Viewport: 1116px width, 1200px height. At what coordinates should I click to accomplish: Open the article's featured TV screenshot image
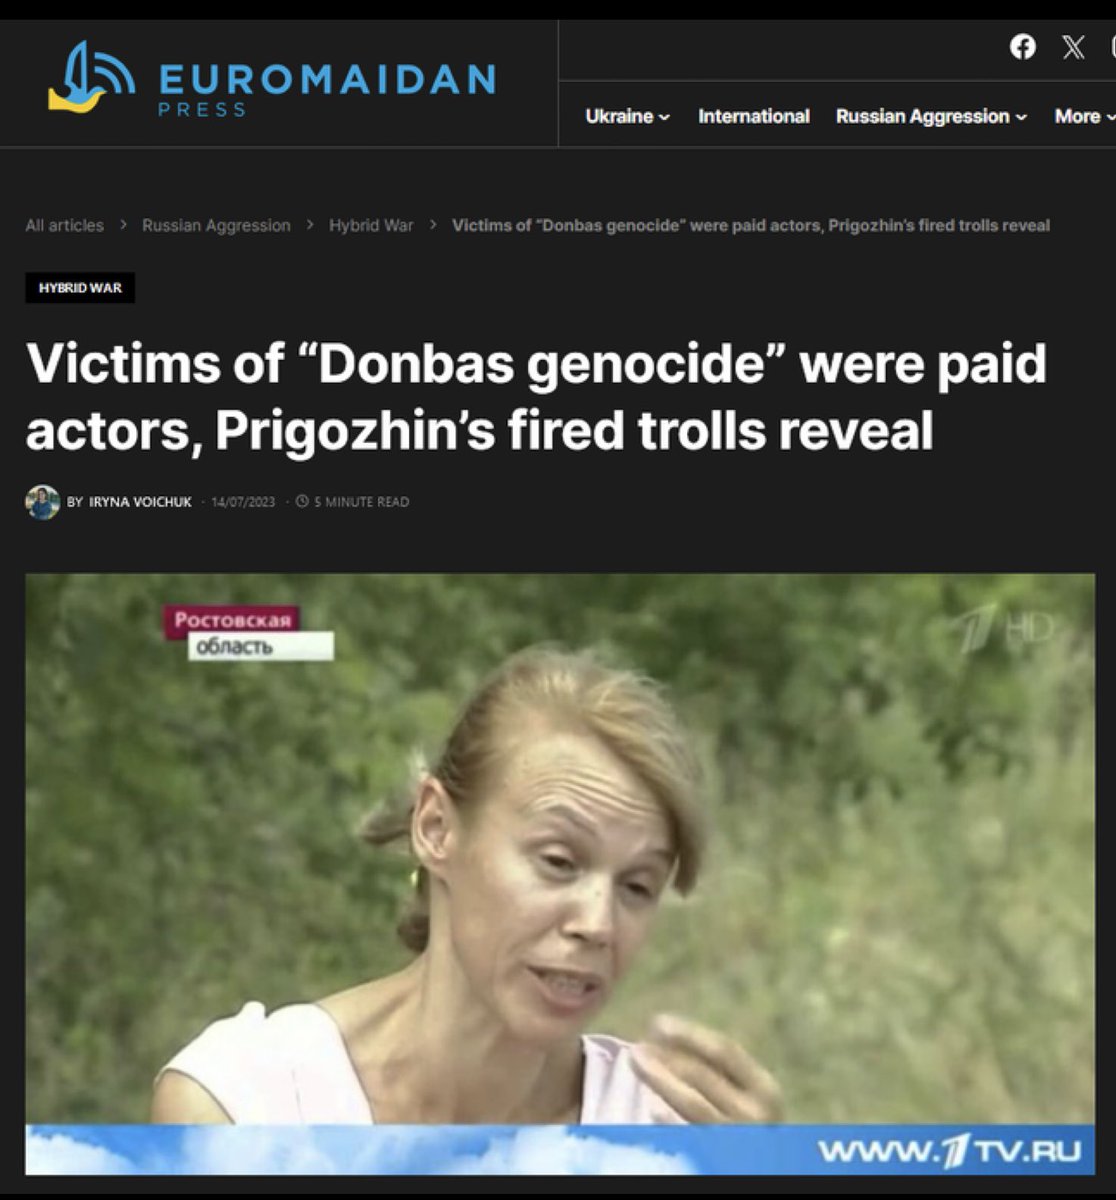click(560, 873)
